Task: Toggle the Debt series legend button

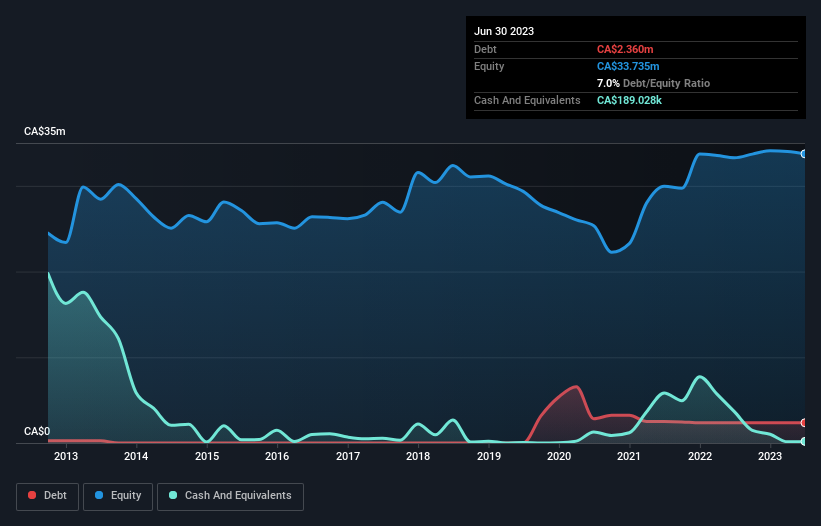Action: [x=48, y=496]
